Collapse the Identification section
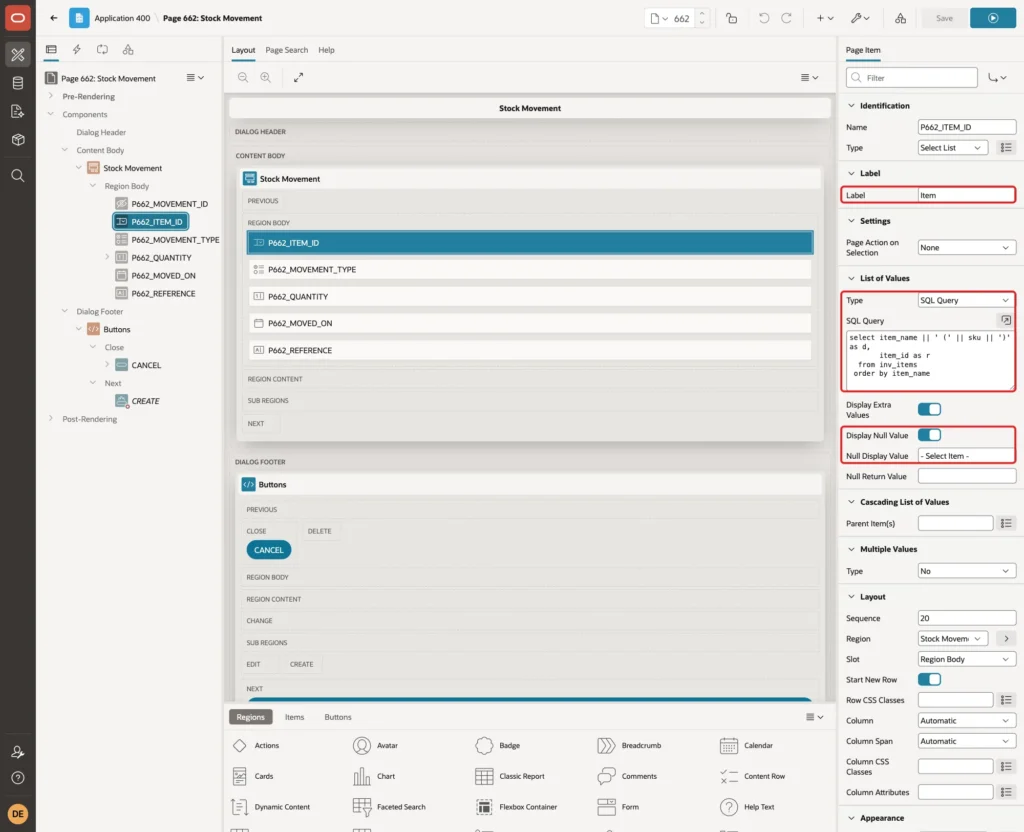The width and height of the screenshot is (1024, 832). pos(851,106)
